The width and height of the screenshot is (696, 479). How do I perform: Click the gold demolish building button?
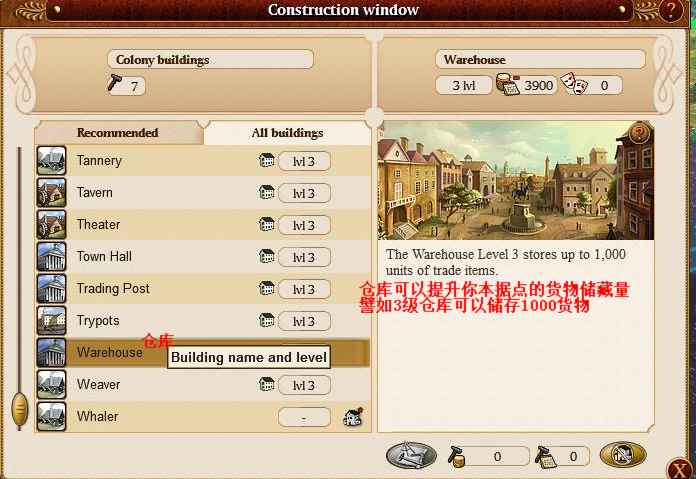623,455
